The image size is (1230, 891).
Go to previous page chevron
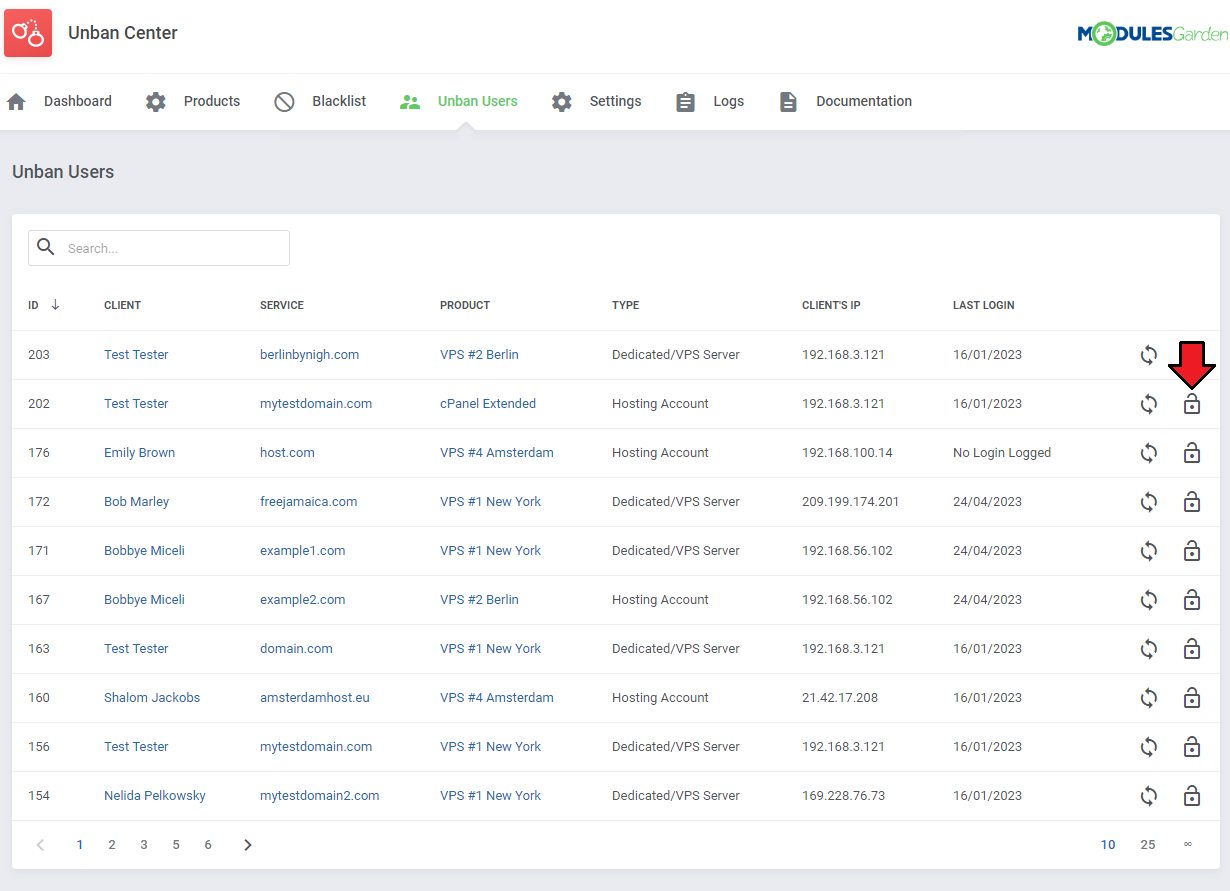point(40,845)
